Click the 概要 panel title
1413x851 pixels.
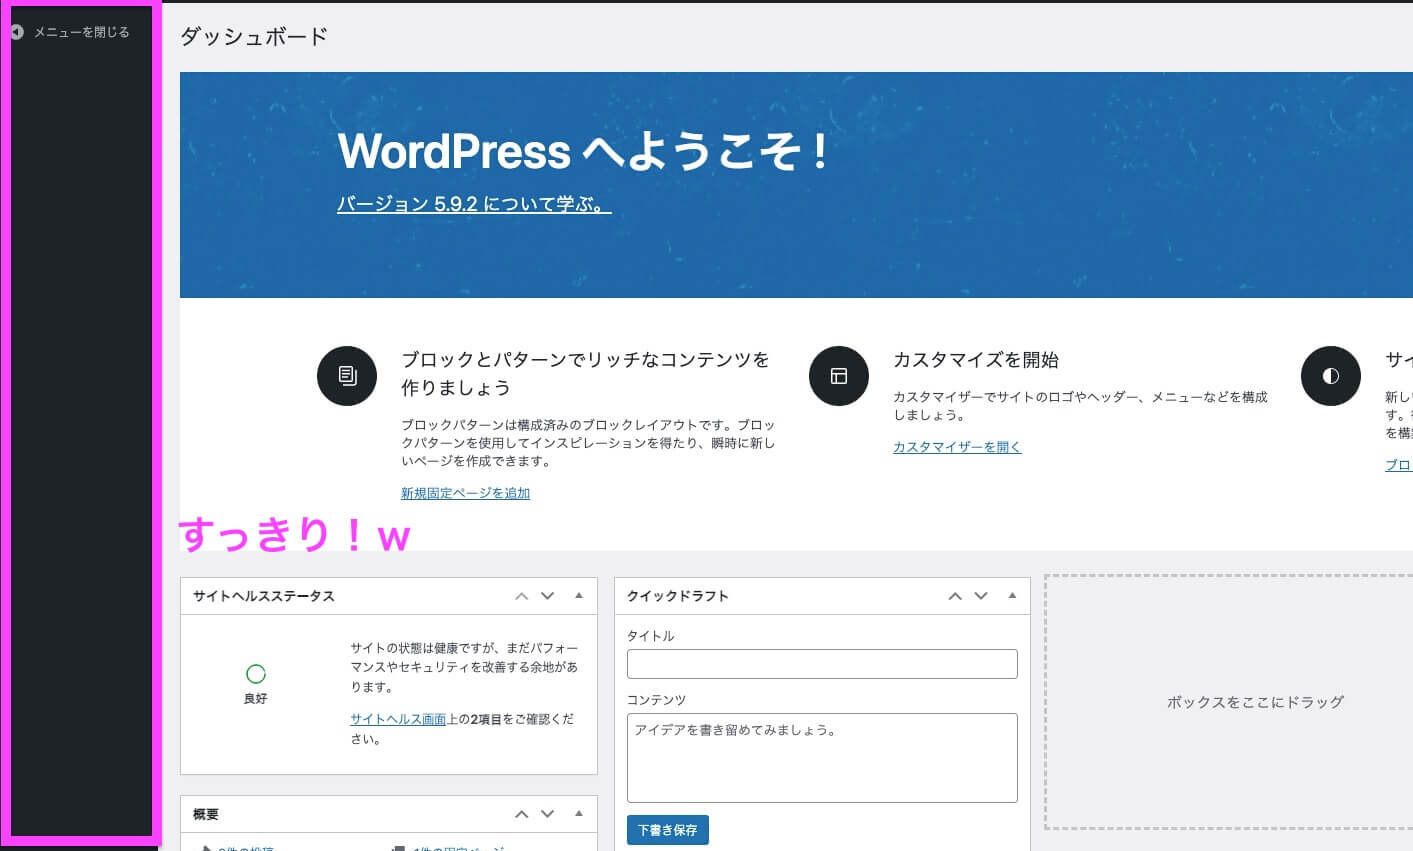click(x=206, y=814)
